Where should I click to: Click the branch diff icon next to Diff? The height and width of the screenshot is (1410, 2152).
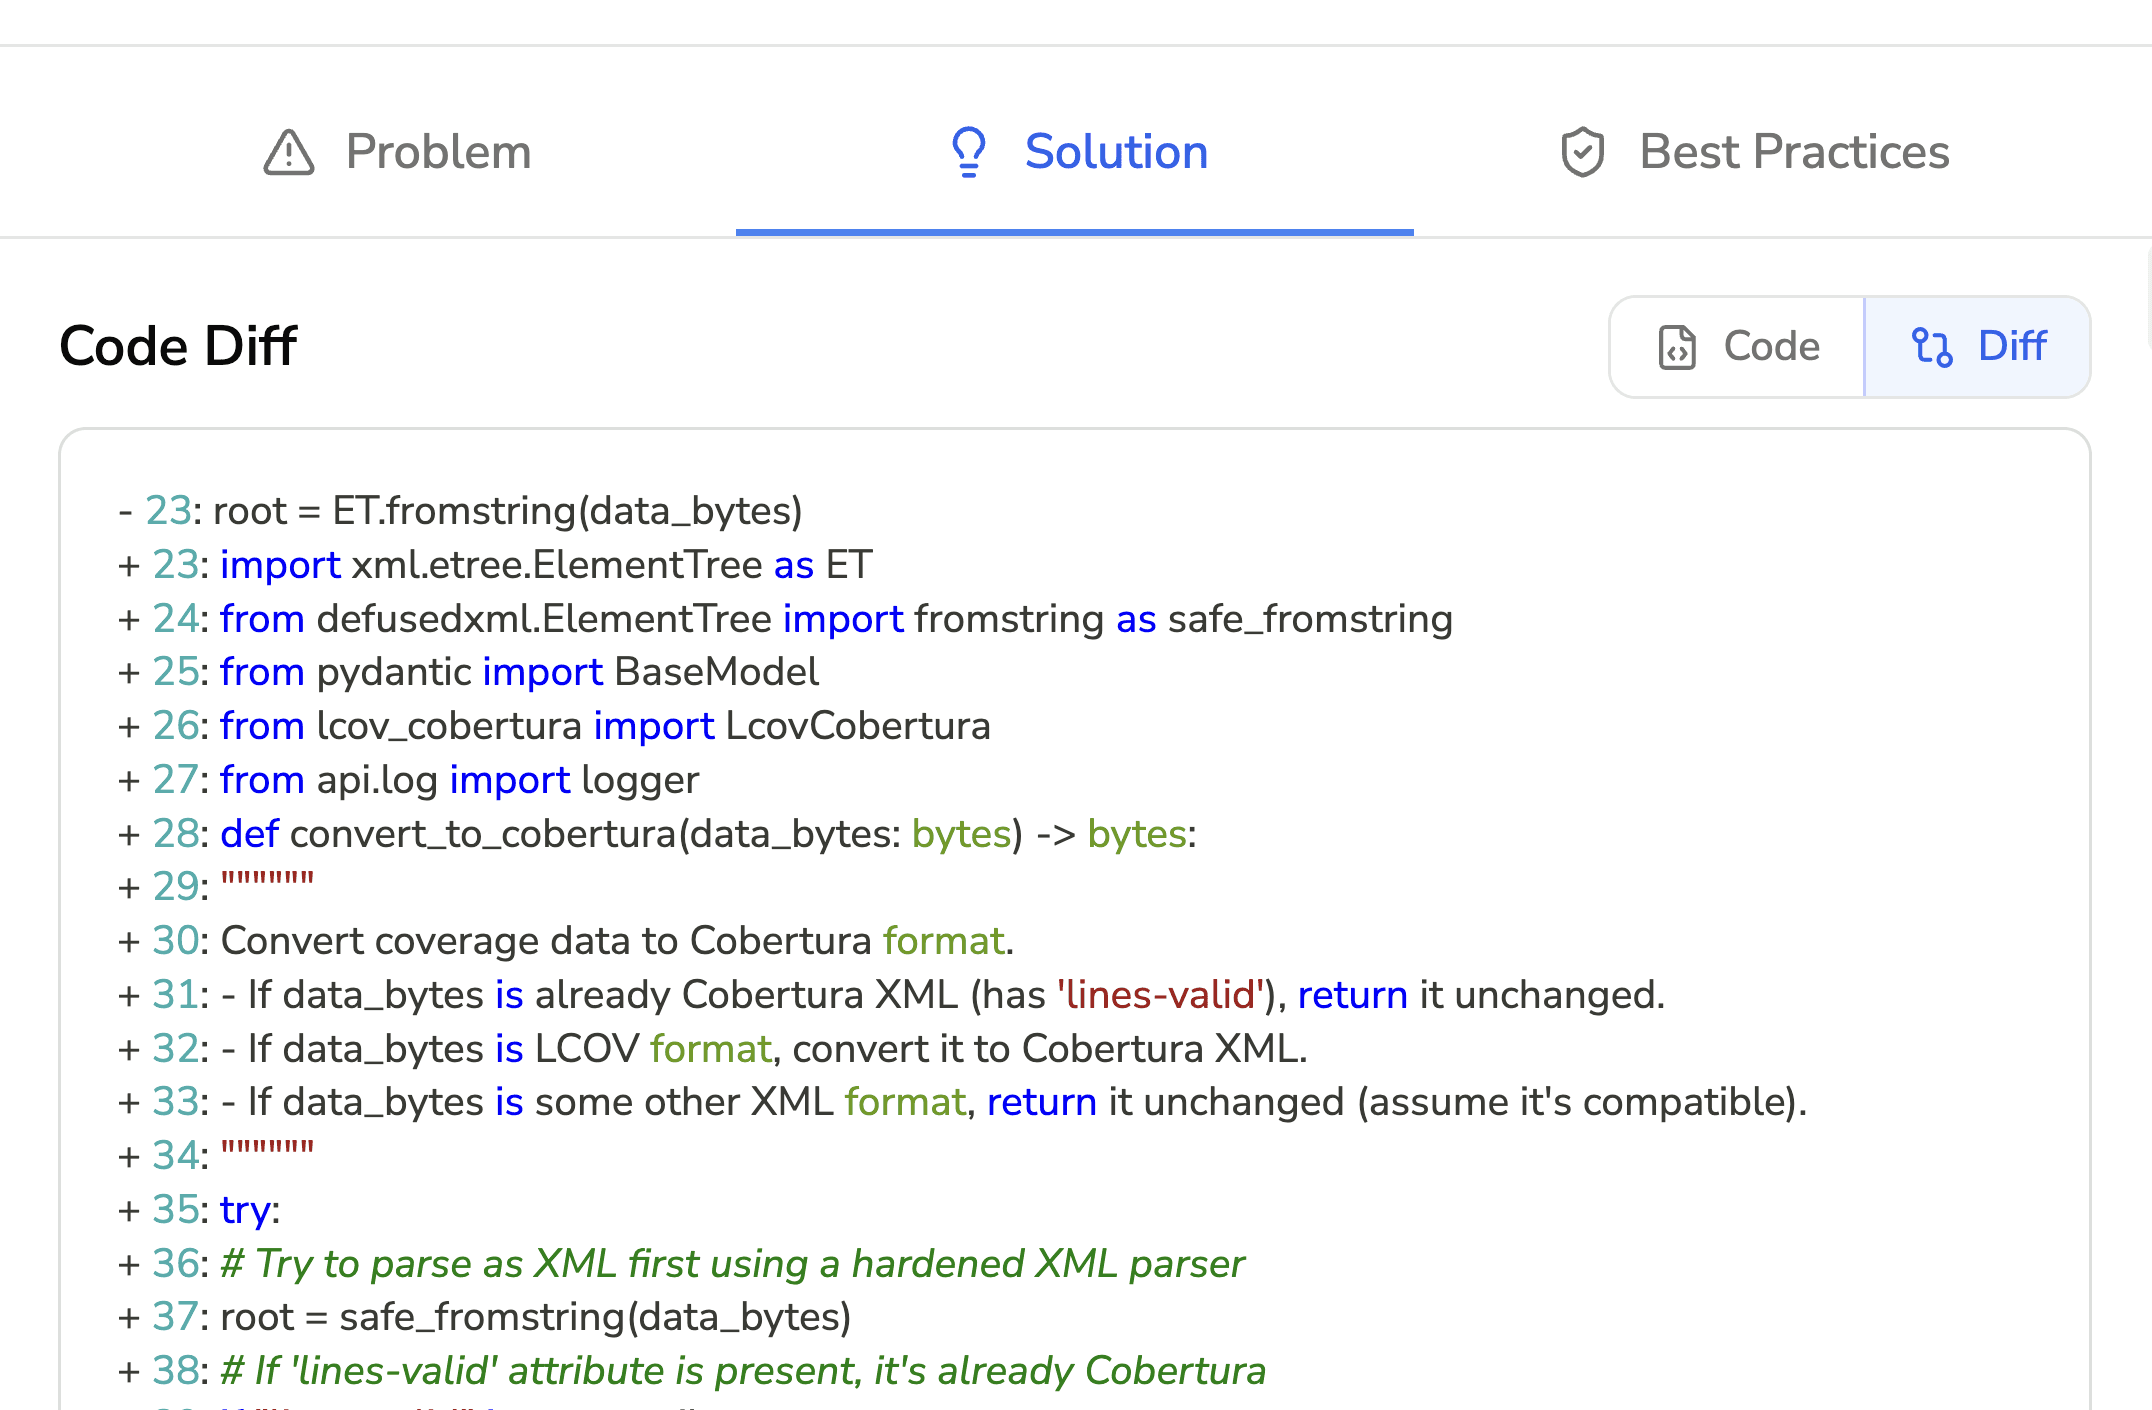1935,346
